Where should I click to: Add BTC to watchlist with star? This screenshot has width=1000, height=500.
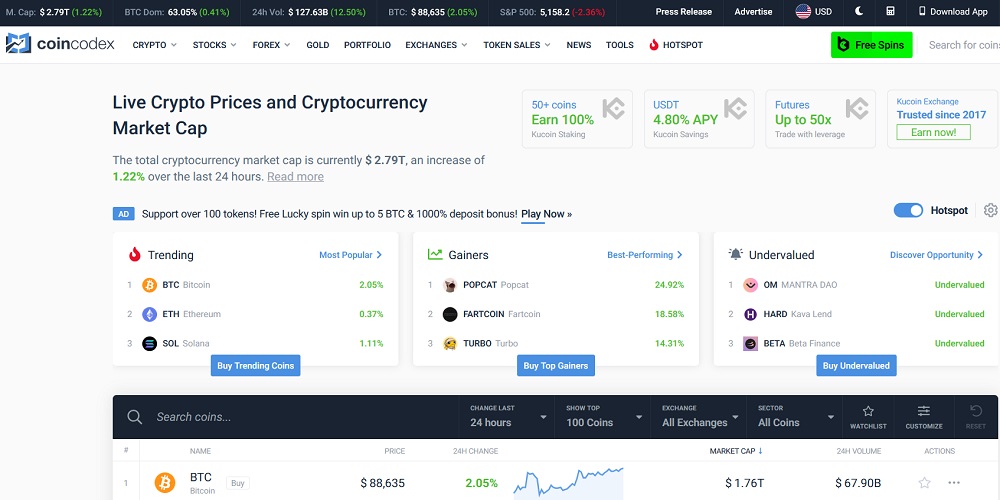pos(924,483)
